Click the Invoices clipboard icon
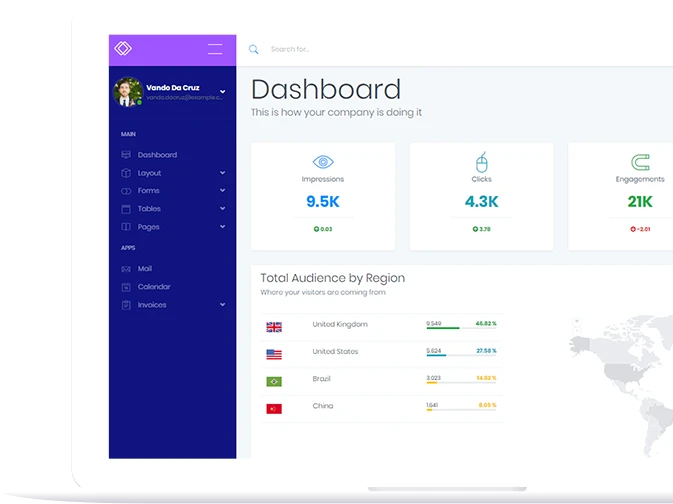 (x=126, y=305)
